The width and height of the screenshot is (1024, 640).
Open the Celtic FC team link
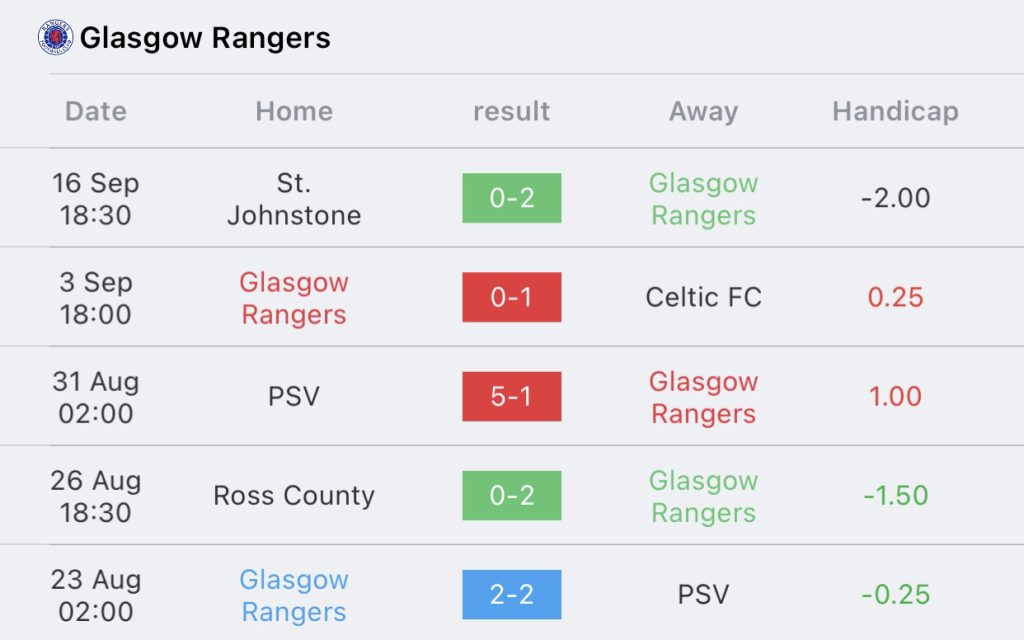pos(703,297)
